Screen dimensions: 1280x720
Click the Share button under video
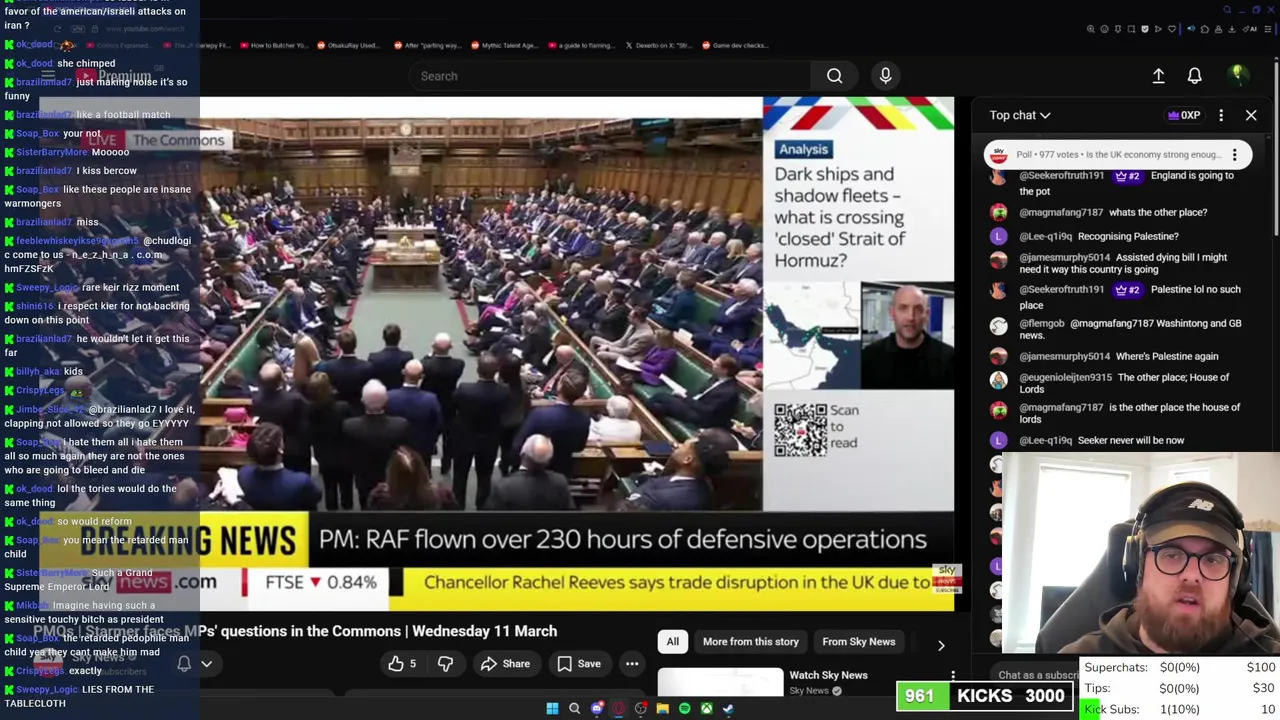505,664
